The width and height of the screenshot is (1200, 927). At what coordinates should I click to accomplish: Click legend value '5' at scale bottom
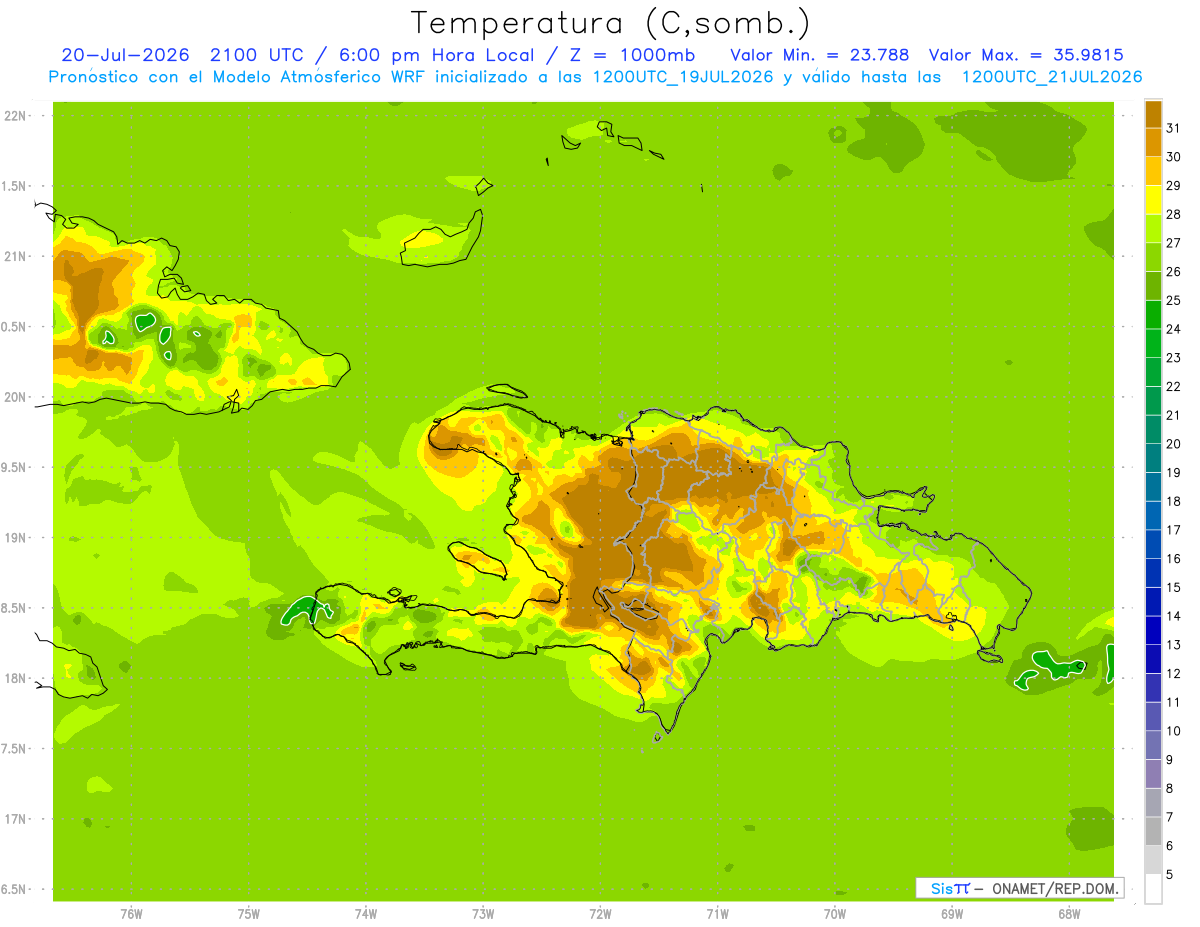tap(1170, 875)
